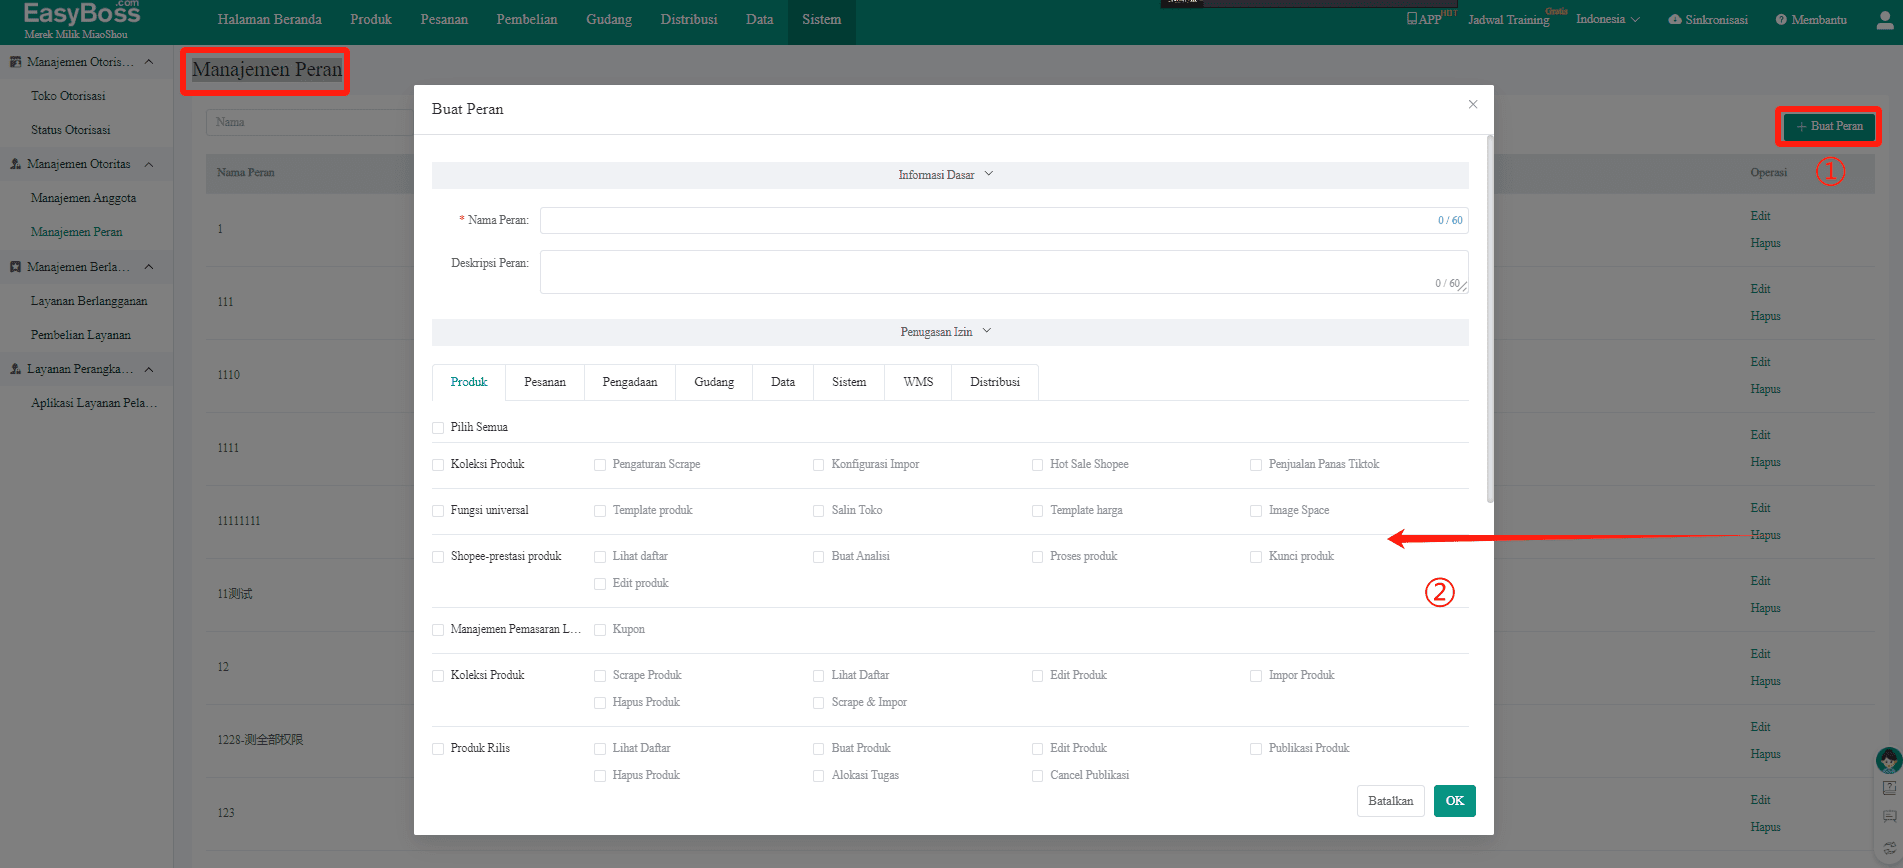Open Toko Otorisasi in sidebar
Screen dimensions: 1903x868
68,96
